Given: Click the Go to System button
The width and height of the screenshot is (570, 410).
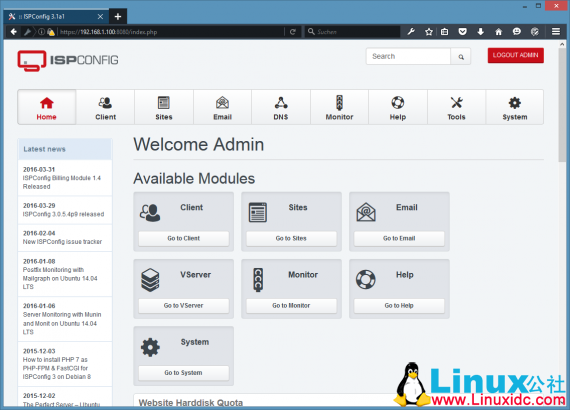Looking at the screenshot, I should tap(184, 373).
